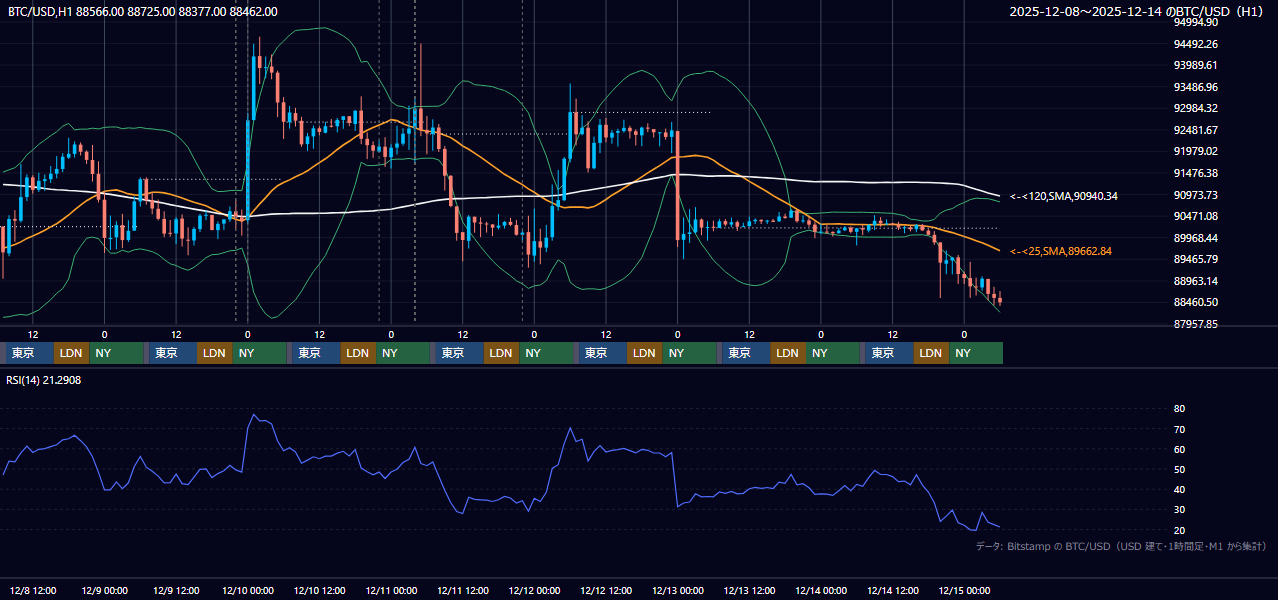Select price level 93486.96 on the axis
1278x600 pixels.
point(1196,87)
